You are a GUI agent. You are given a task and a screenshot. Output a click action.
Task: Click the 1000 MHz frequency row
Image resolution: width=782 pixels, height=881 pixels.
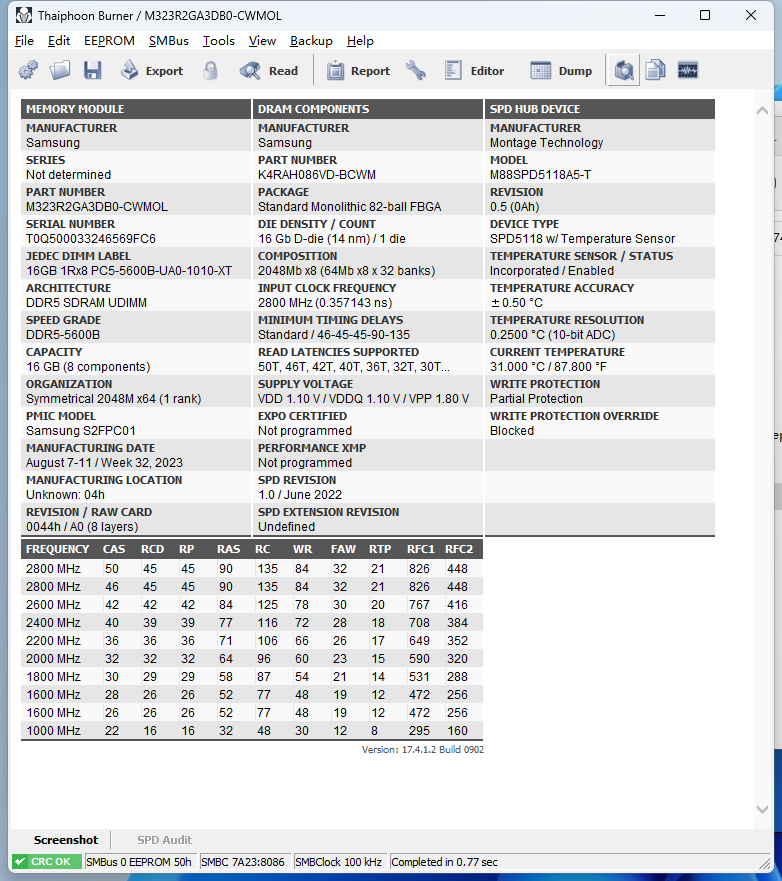click(252, 730)
